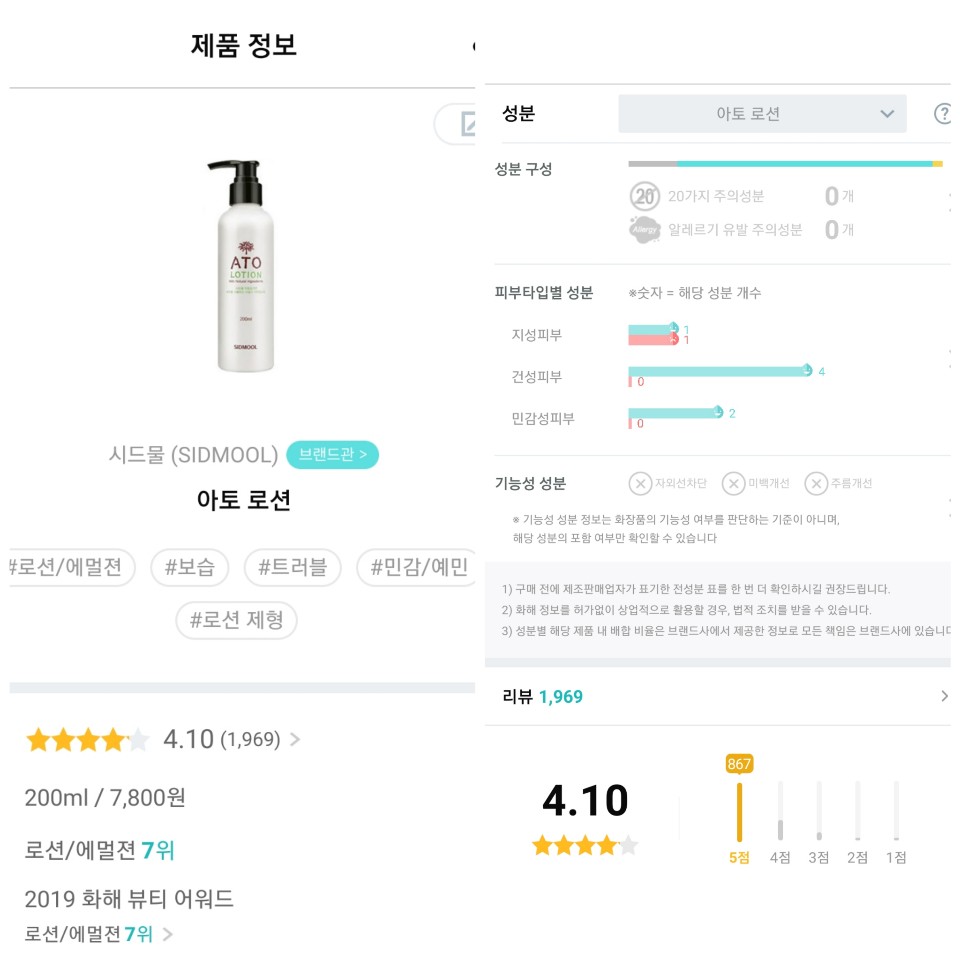Viewport: 960px width, 960px height.
Task: Select the 4점 rating bar
Action: click(780, 820)
